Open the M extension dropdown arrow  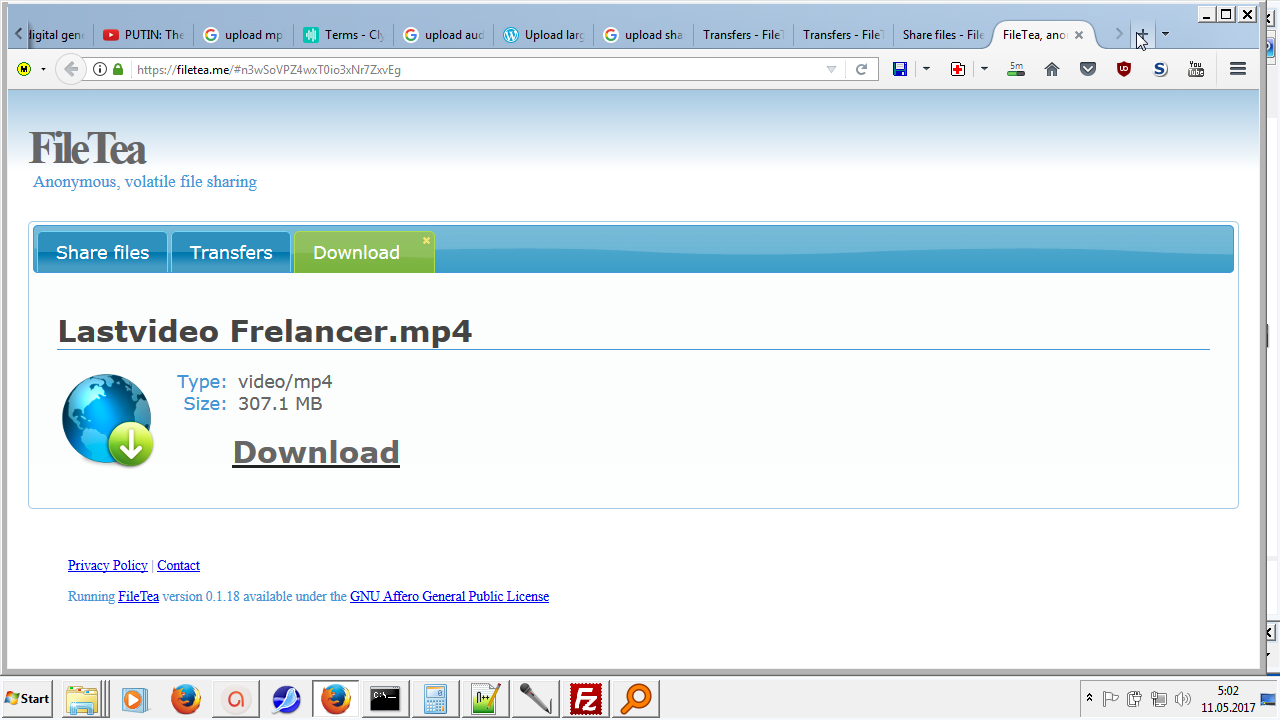(x=43, y=69)
